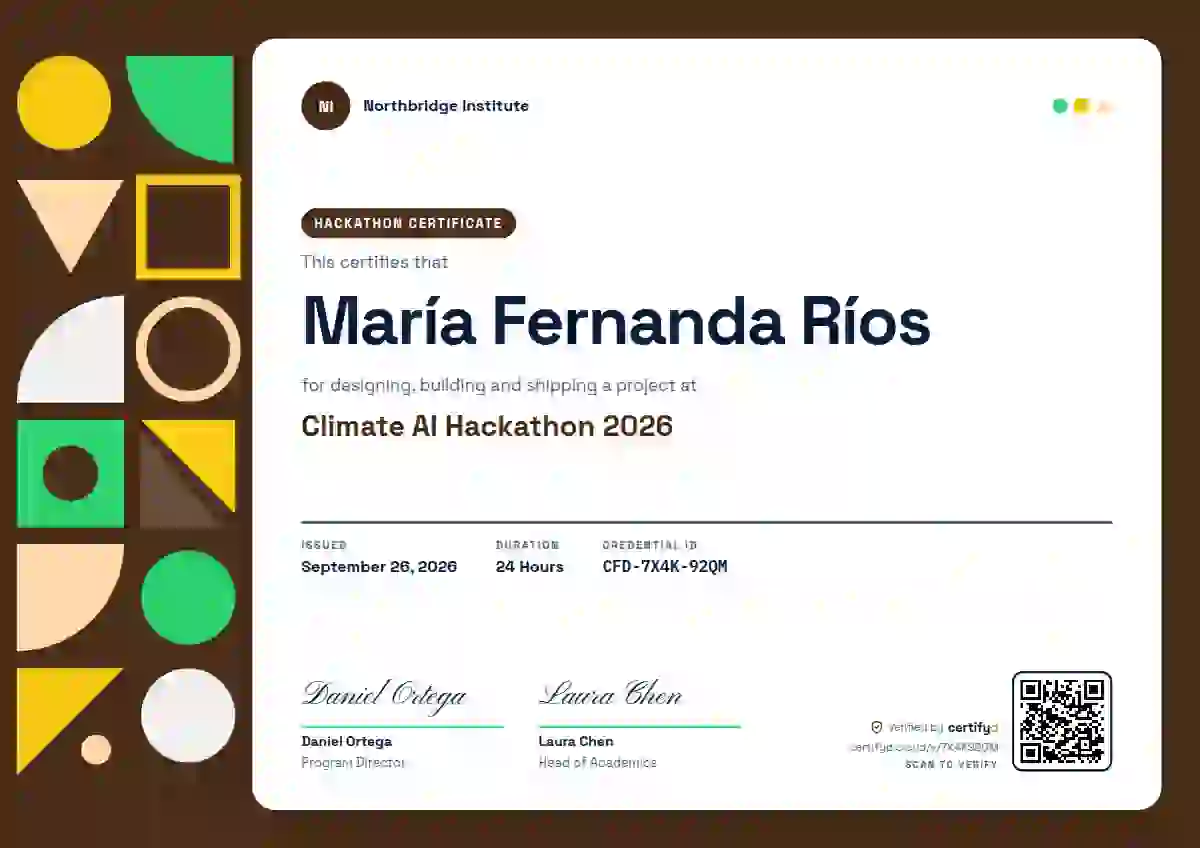Click the project description line
The height and width of the screenshot is (848, 1200).
(499, 385)
